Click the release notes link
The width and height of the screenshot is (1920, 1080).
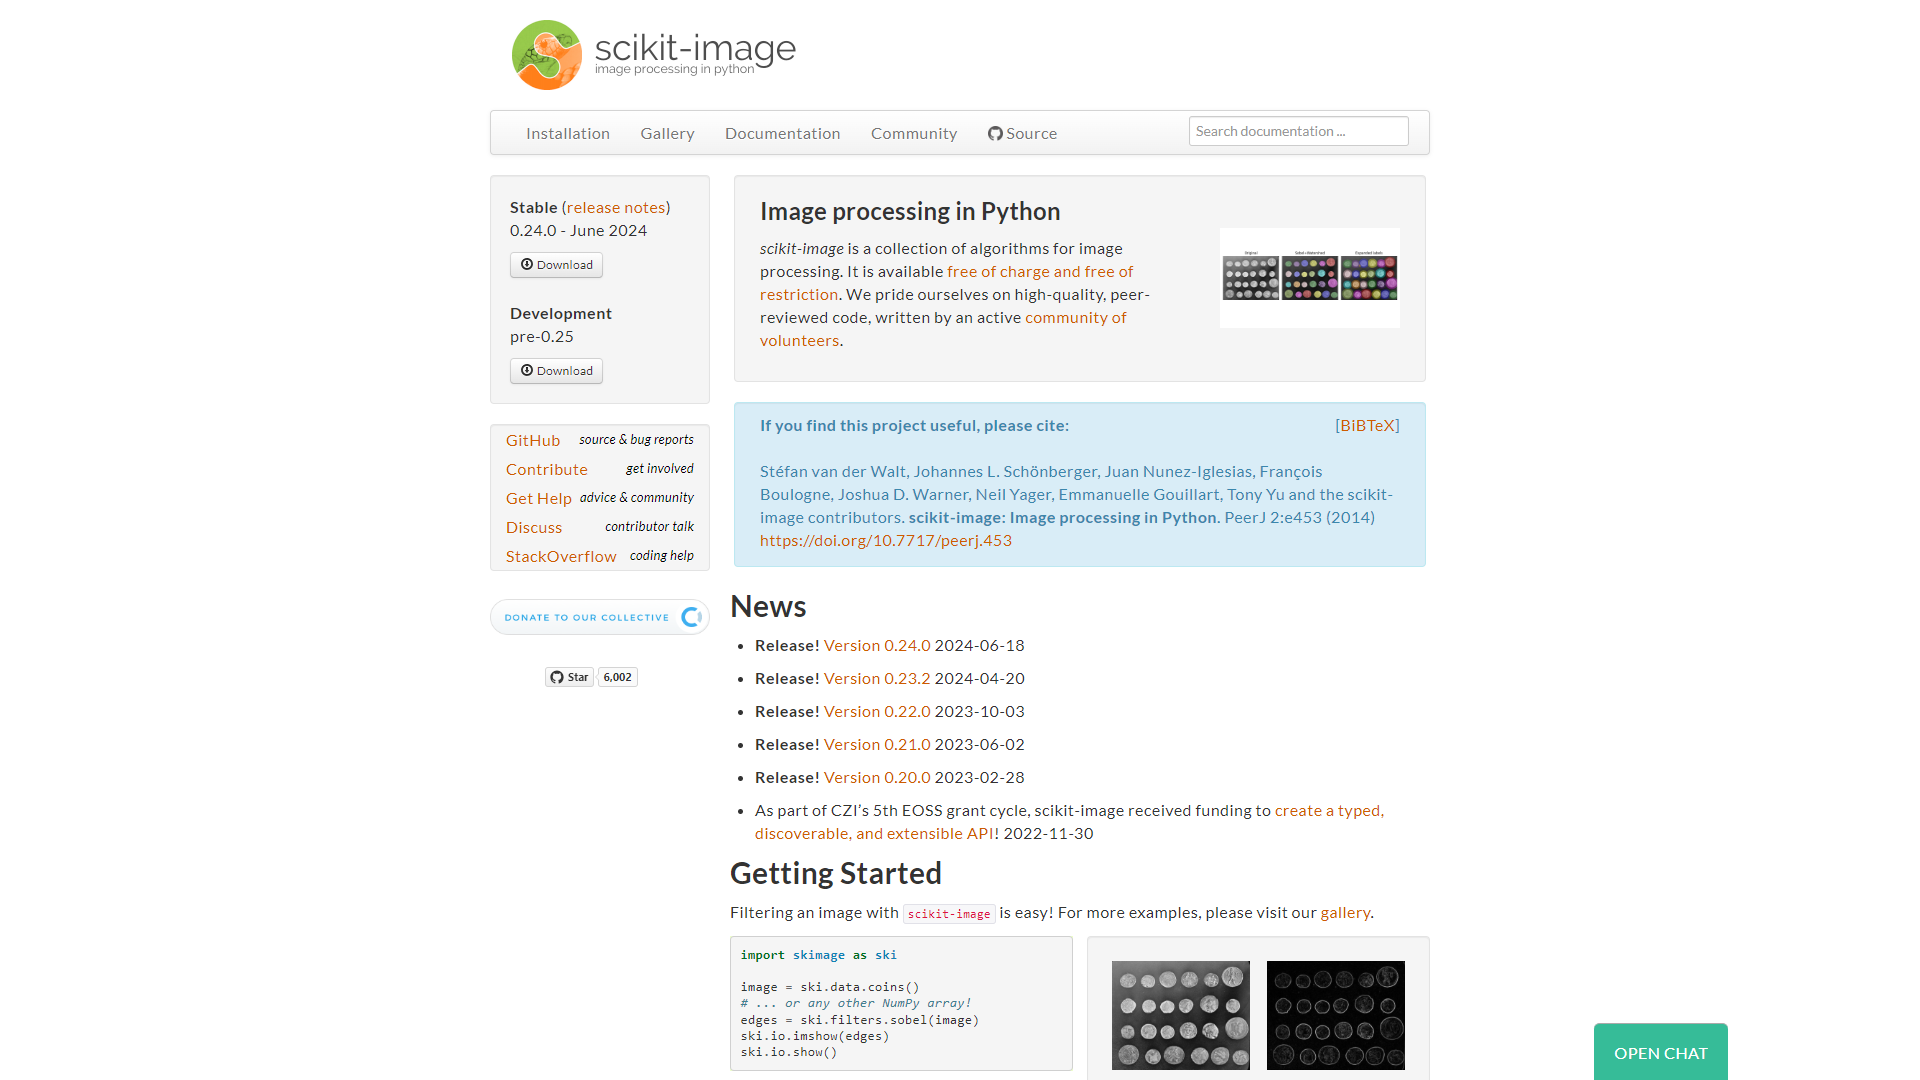(x=615, y=206)
